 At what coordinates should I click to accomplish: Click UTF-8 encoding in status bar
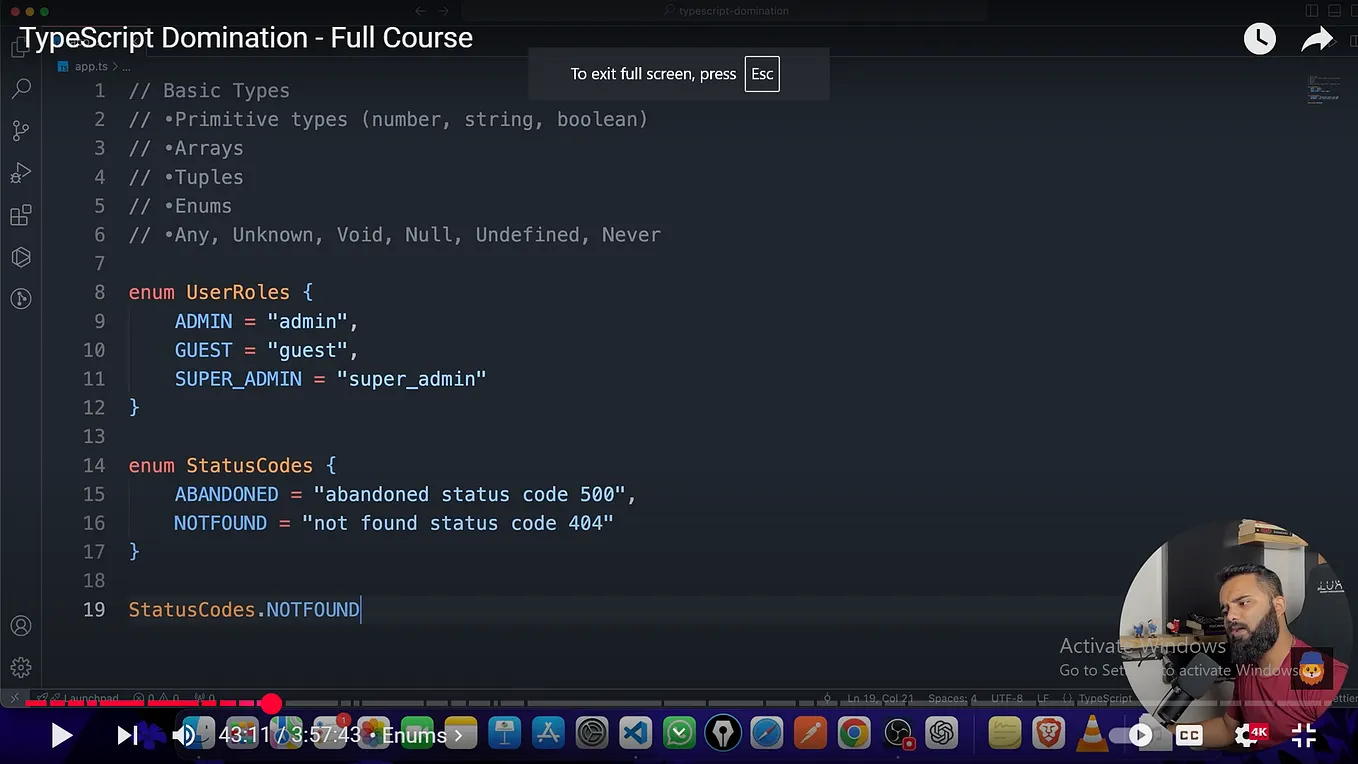point(1006,698)
